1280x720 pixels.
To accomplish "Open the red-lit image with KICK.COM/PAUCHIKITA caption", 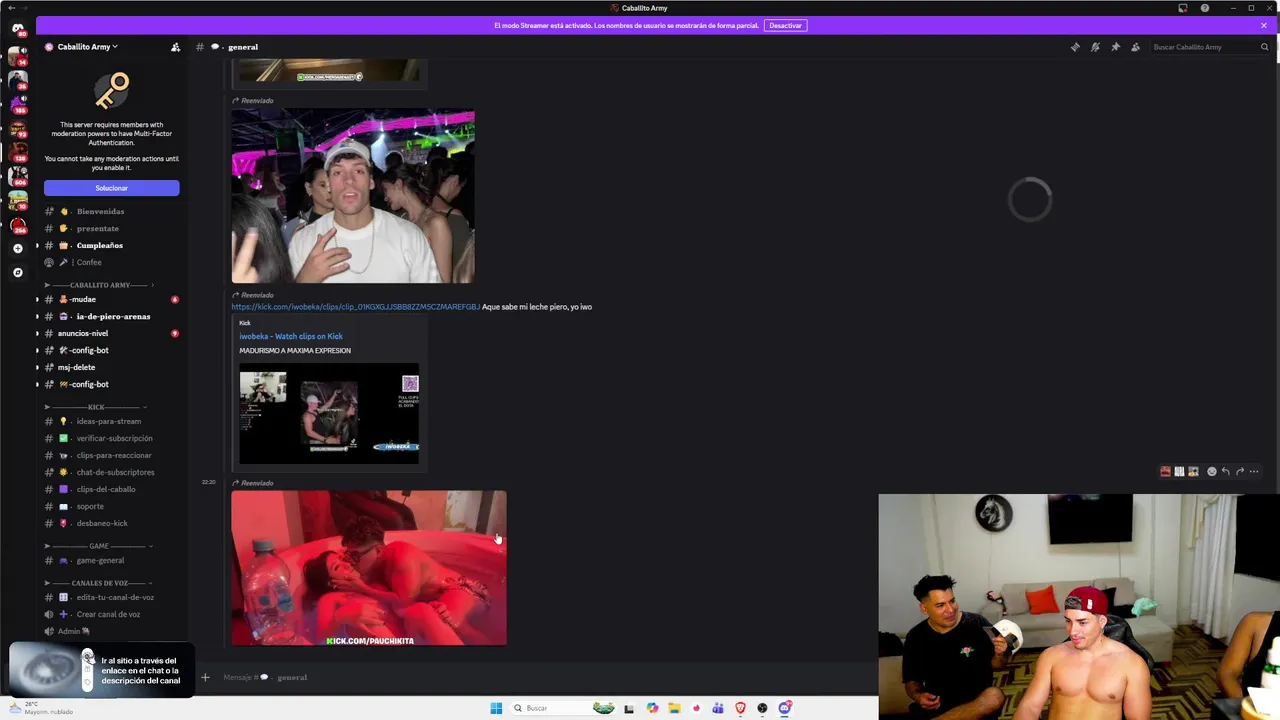I will pyautogui.click(x=369, y=568).
